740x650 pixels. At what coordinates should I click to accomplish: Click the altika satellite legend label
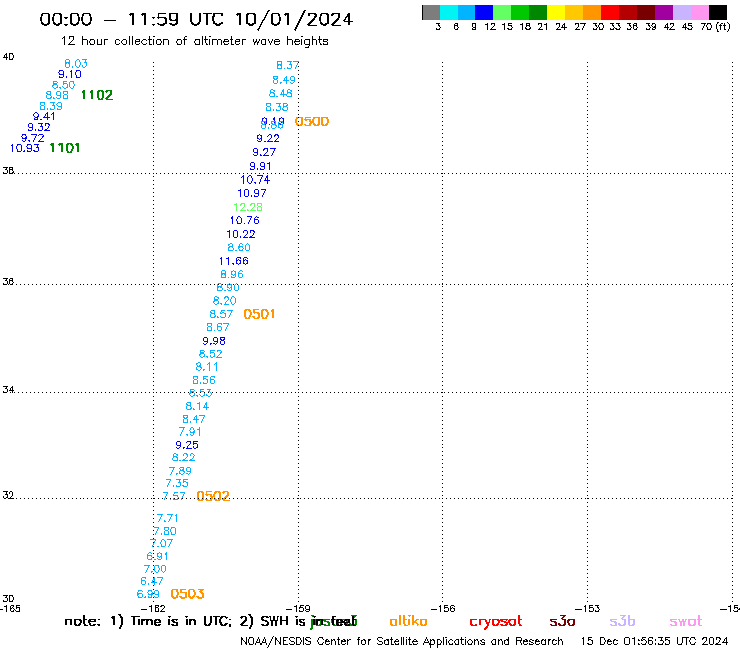pos(408,621)
